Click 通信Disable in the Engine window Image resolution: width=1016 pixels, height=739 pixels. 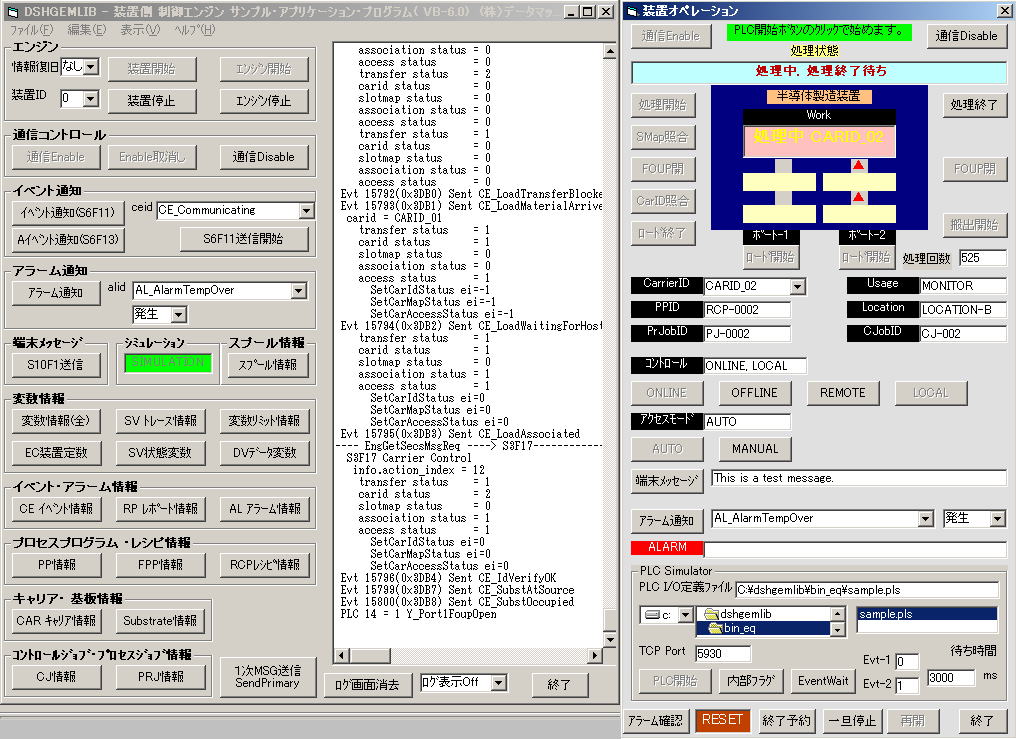[x=263, y=157]
